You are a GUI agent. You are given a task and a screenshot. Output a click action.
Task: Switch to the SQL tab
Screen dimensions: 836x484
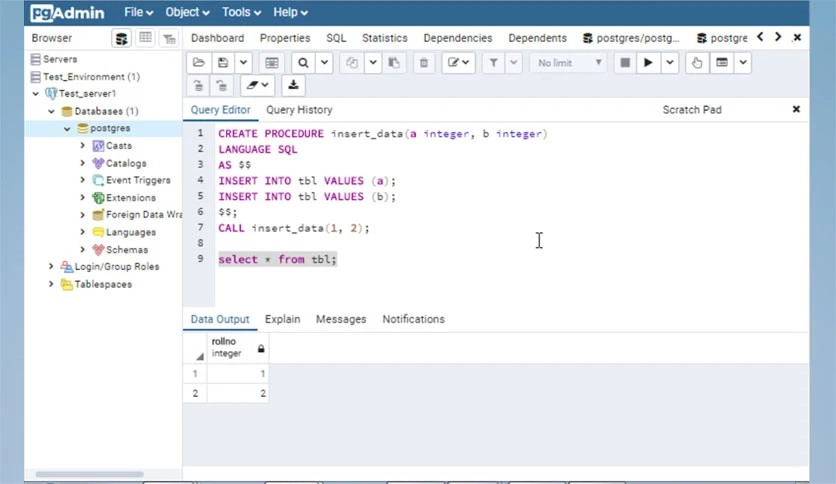(x=336, y=38)
